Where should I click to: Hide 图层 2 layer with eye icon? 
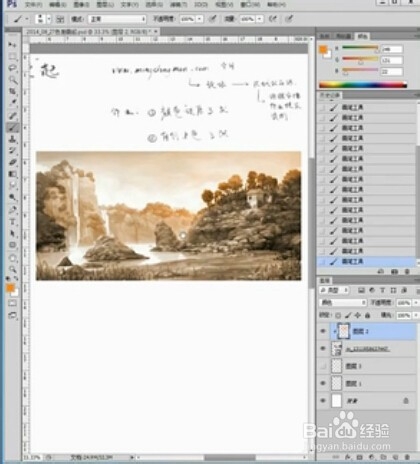pyautogui.click(x=323, y=331)
